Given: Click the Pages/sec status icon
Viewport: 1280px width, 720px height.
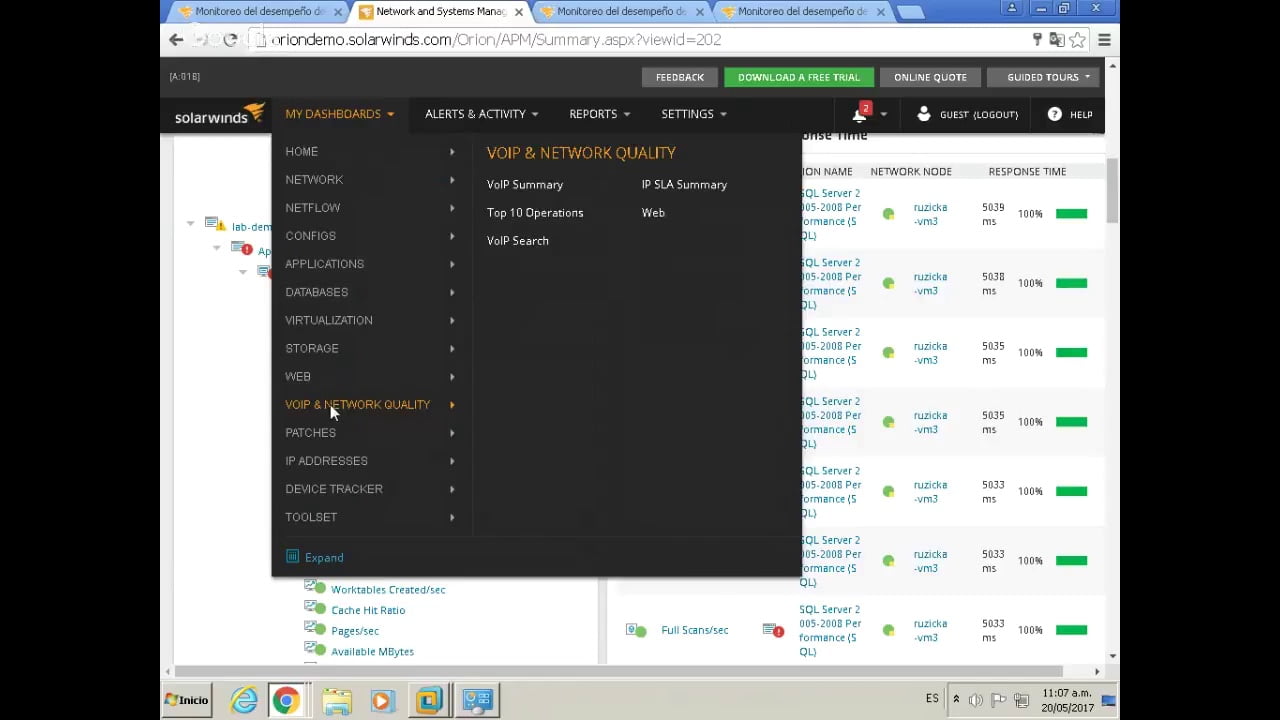Looking at the screenshot, I should [x=315, y=629].
